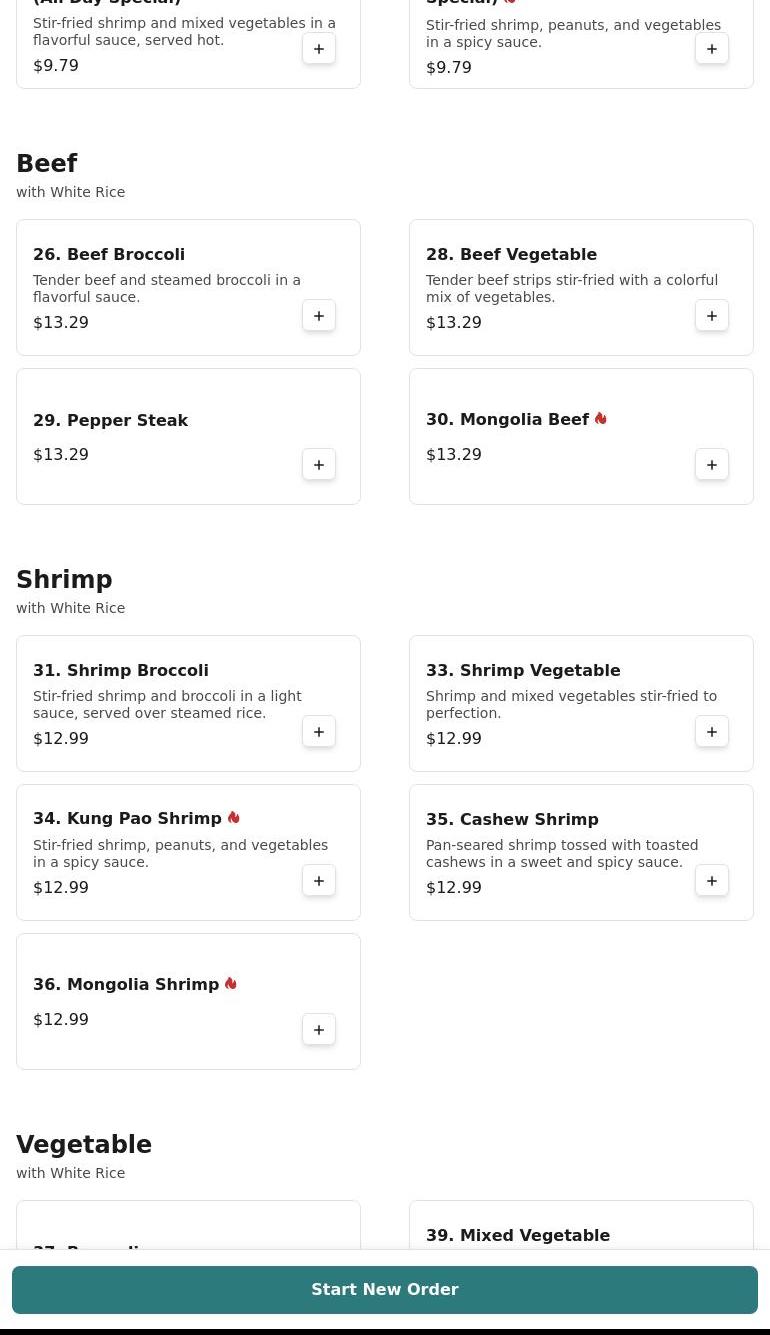The image size is (770, 1335).
Task: Click the Shrimp section heading
Action: pos(64,580)
